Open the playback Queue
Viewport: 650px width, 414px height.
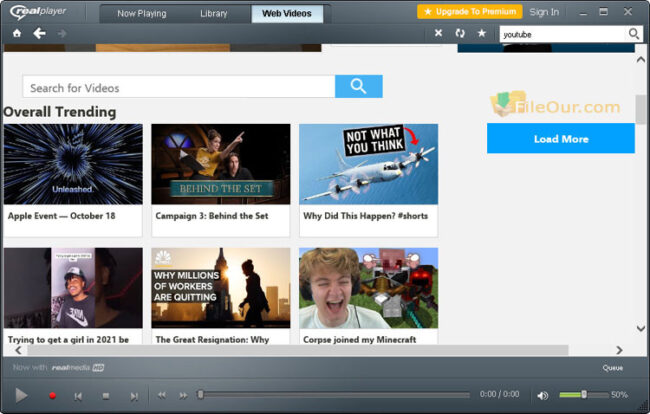pos(613,368)
